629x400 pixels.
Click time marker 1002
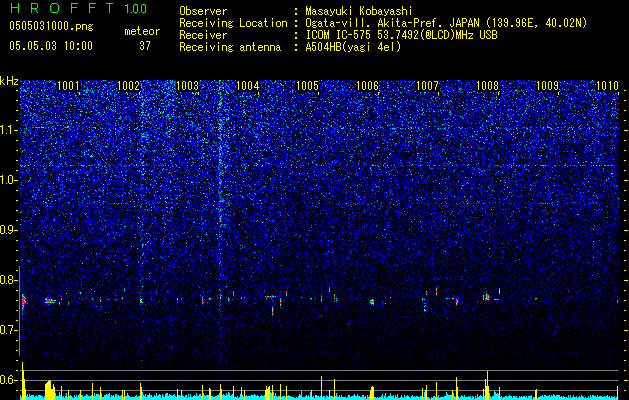pos(128,86)
